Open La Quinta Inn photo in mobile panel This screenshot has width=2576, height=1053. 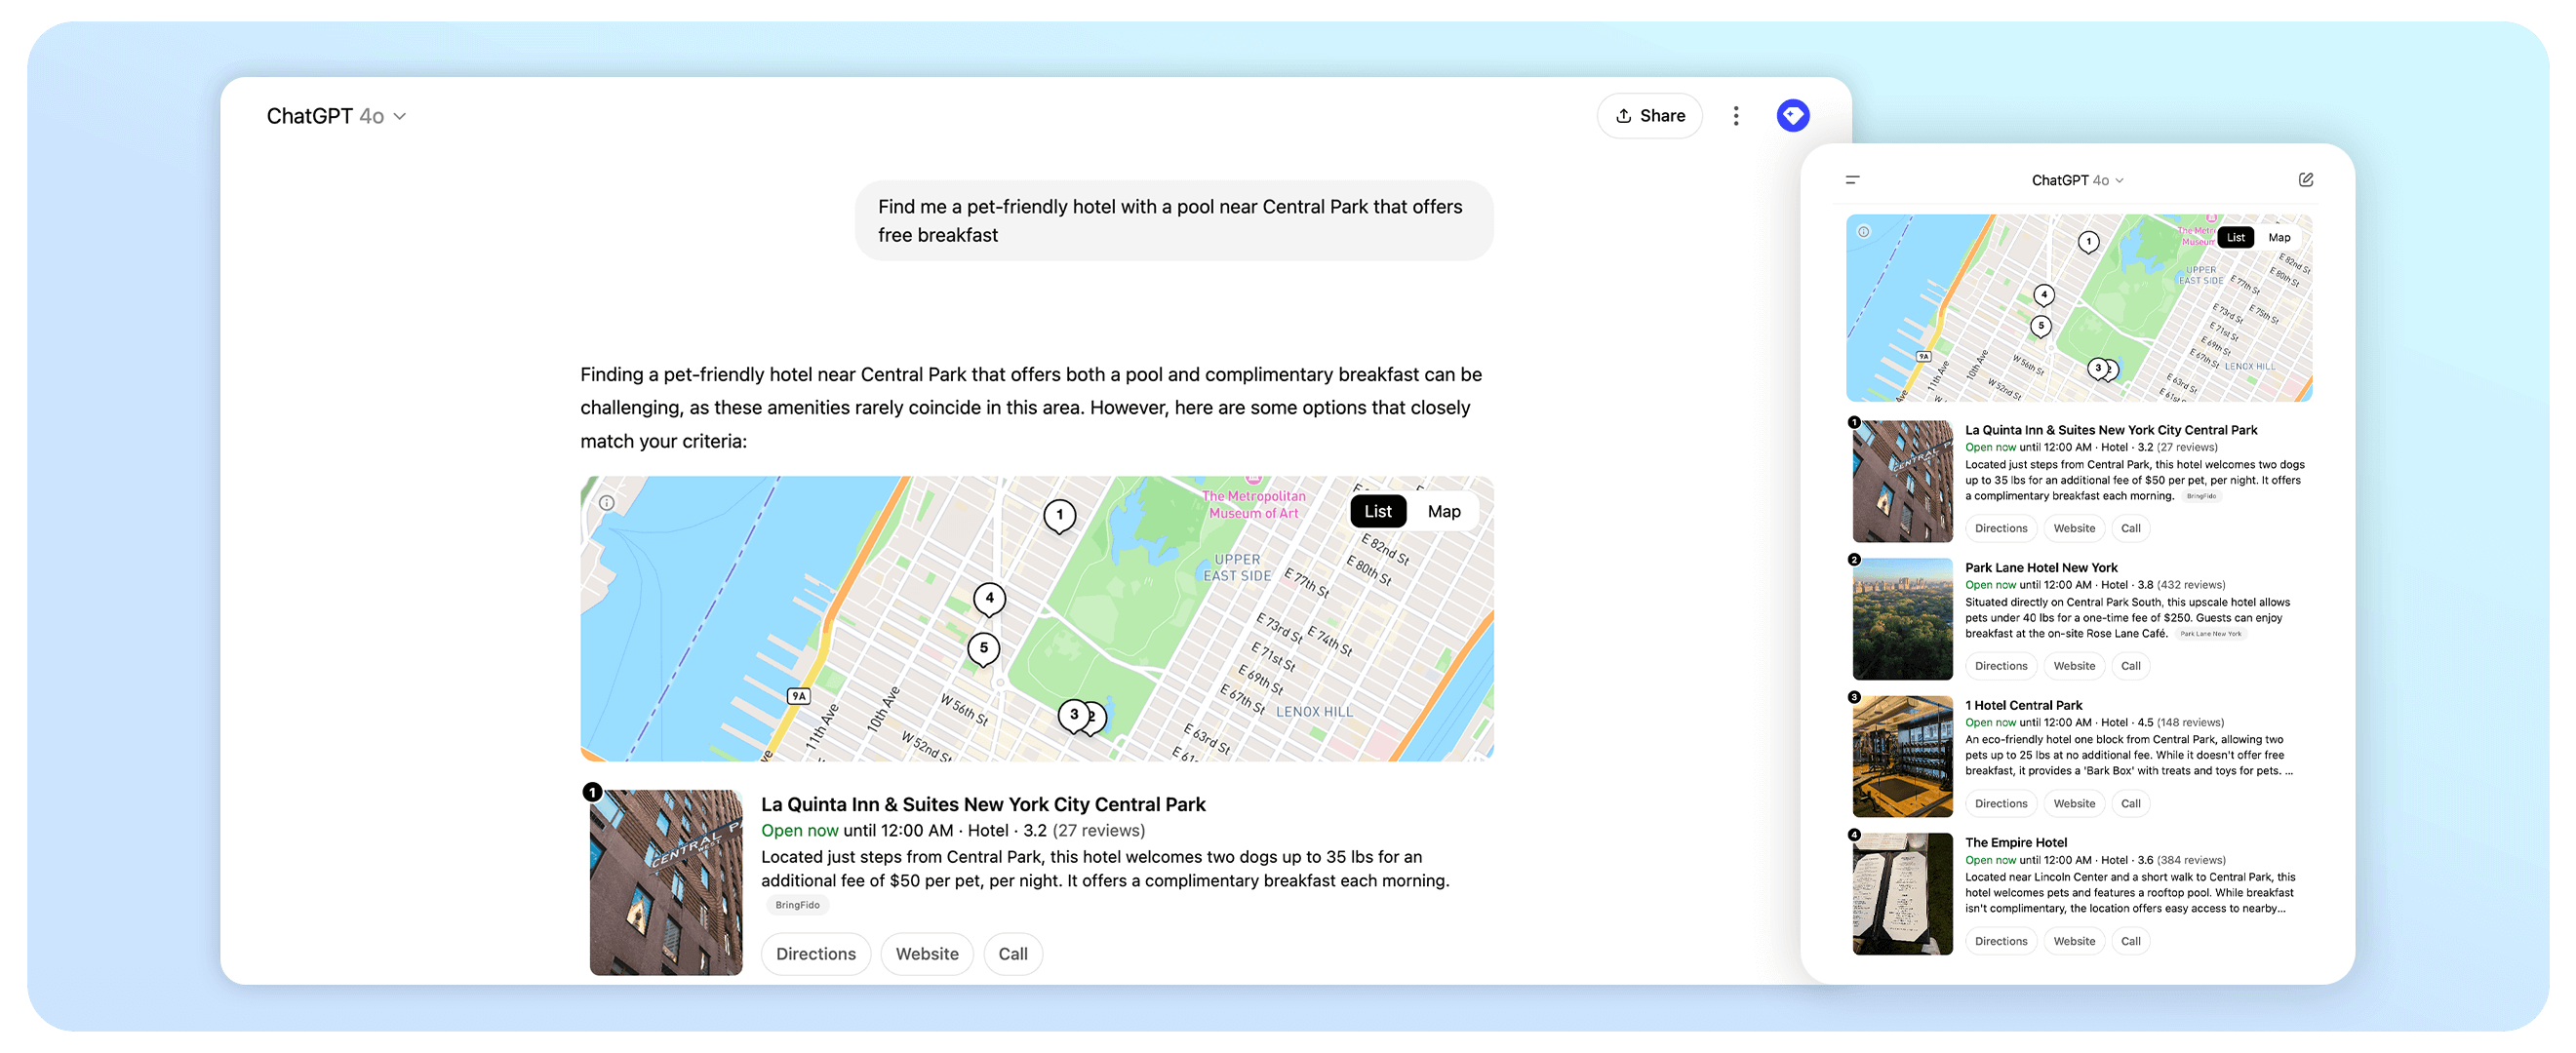[1902, 481]
